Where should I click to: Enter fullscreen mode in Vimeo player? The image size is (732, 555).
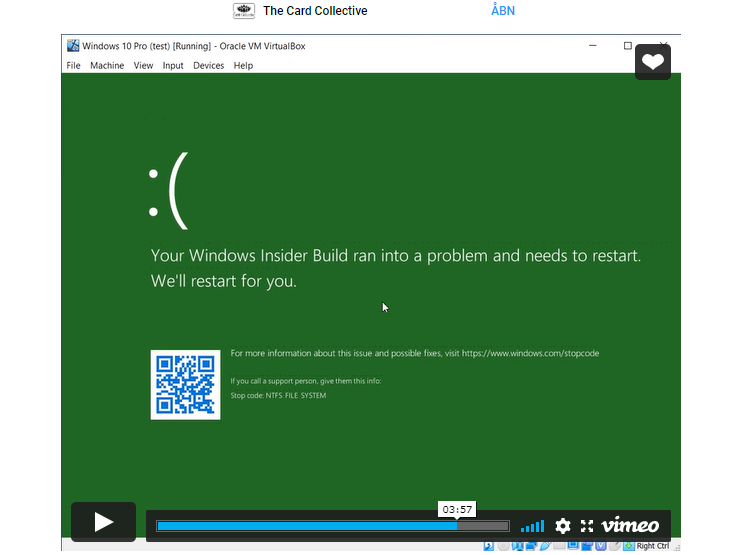(x=587, y=526)
